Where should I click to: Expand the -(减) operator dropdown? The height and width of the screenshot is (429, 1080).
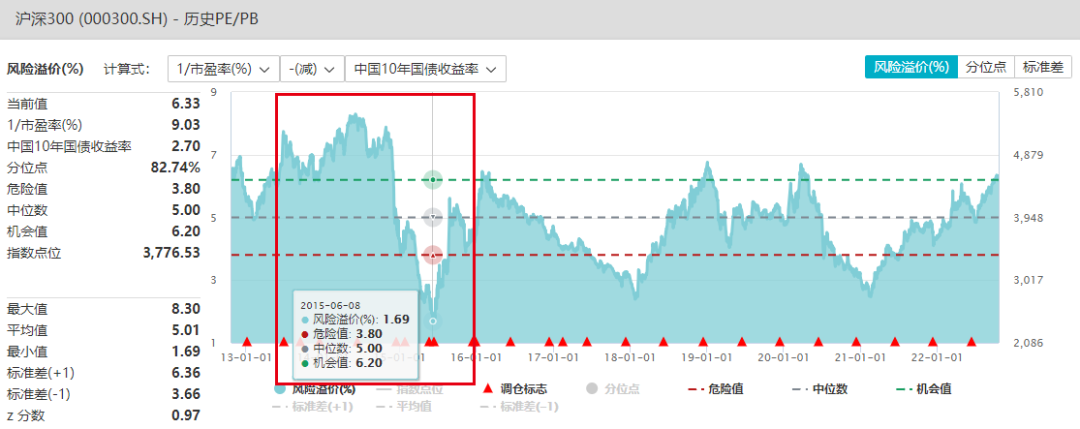click(x=311, y=69)
